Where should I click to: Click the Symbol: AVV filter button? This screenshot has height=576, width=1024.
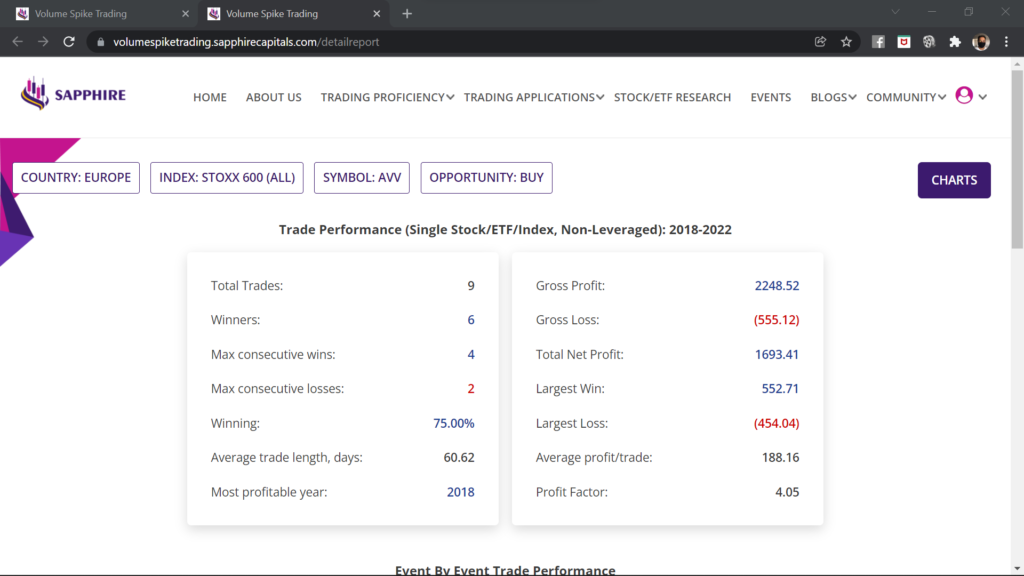tap(362, 178)
